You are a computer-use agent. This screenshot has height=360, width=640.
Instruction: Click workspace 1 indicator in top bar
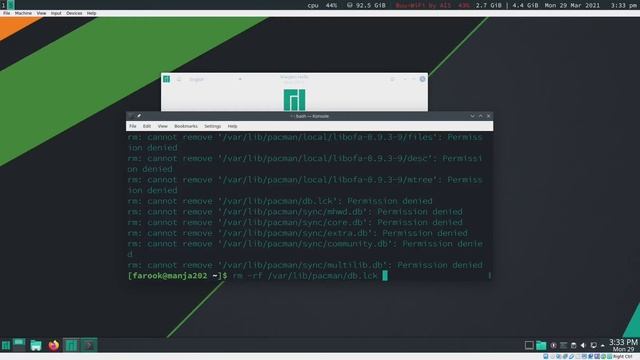click(x=3, y=5)
